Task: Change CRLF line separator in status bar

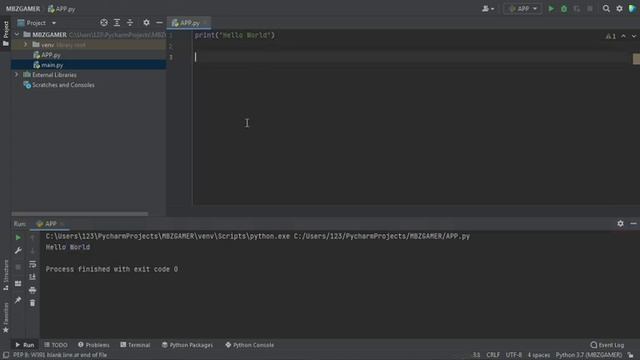Action: point(493,355)
